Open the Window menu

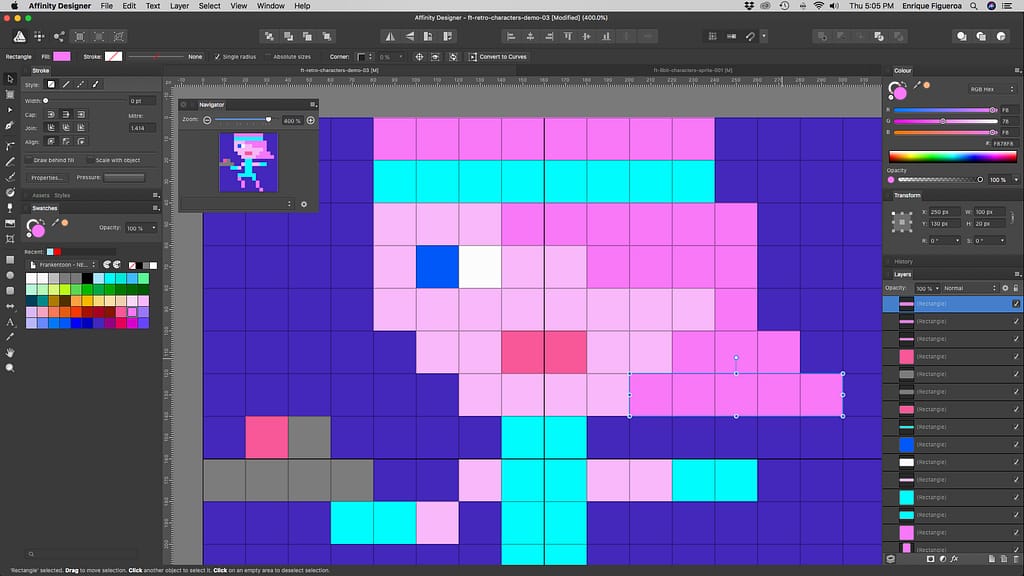point(270,6)
